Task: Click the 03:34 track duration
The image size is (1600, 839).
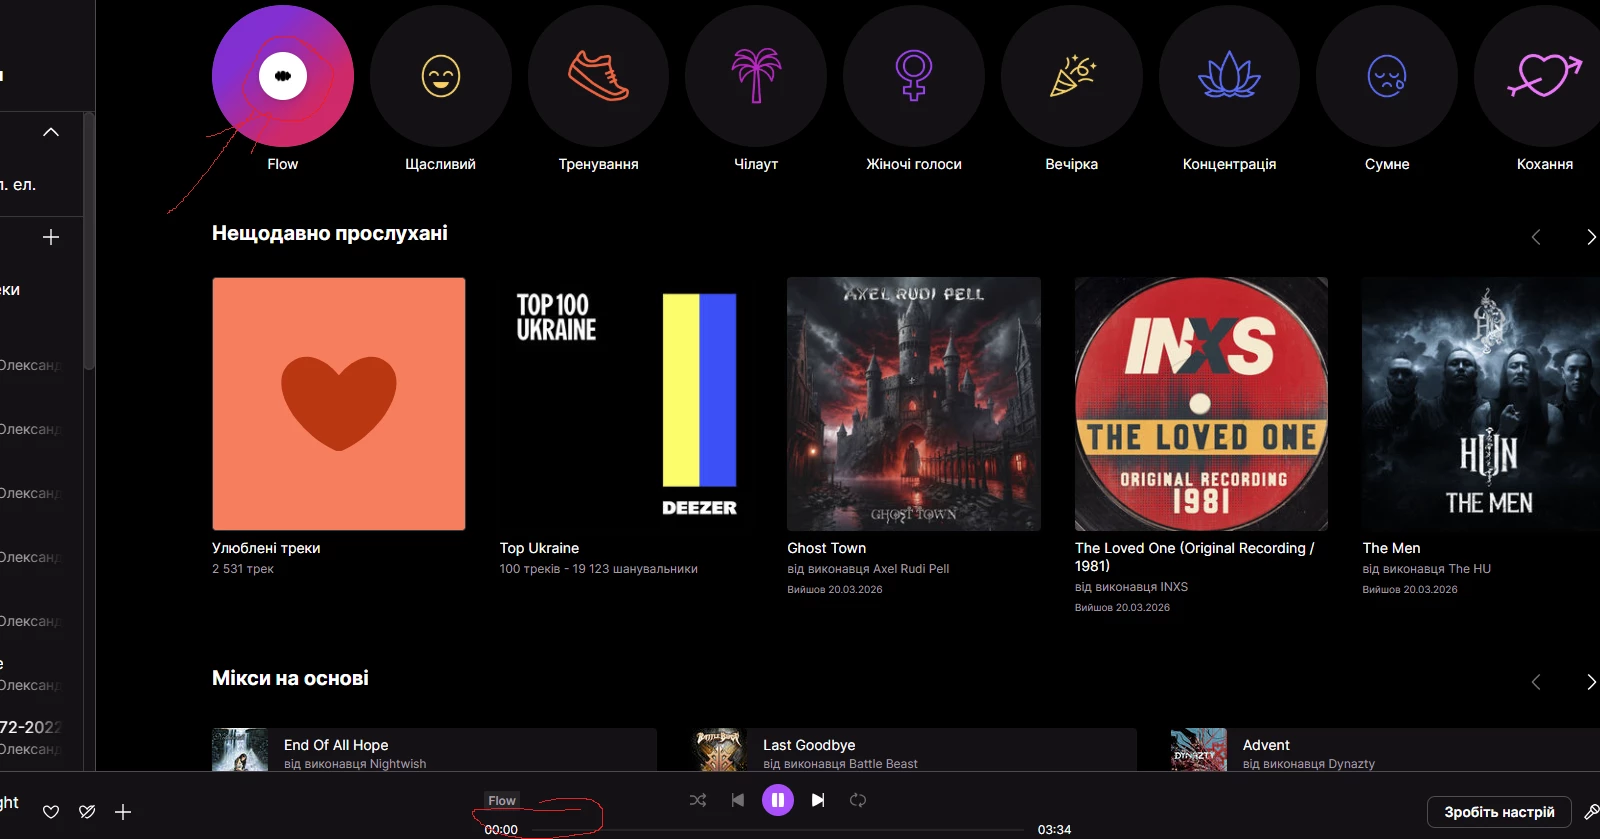Action: pyautogui.click(x=1054, y=830)
